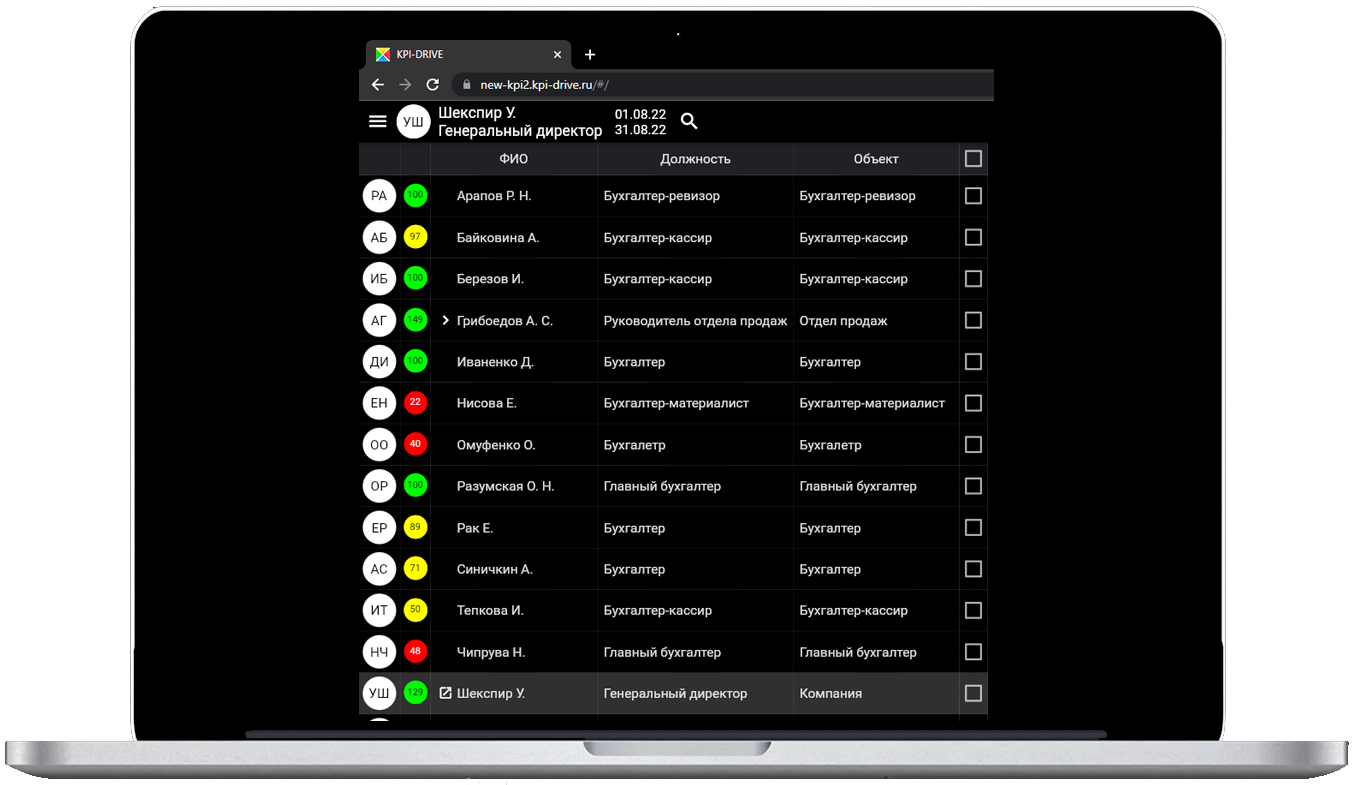Tick the checkbox for Омуфенко О.
The image size is (1352, 785).
click(x=973, y=445)
